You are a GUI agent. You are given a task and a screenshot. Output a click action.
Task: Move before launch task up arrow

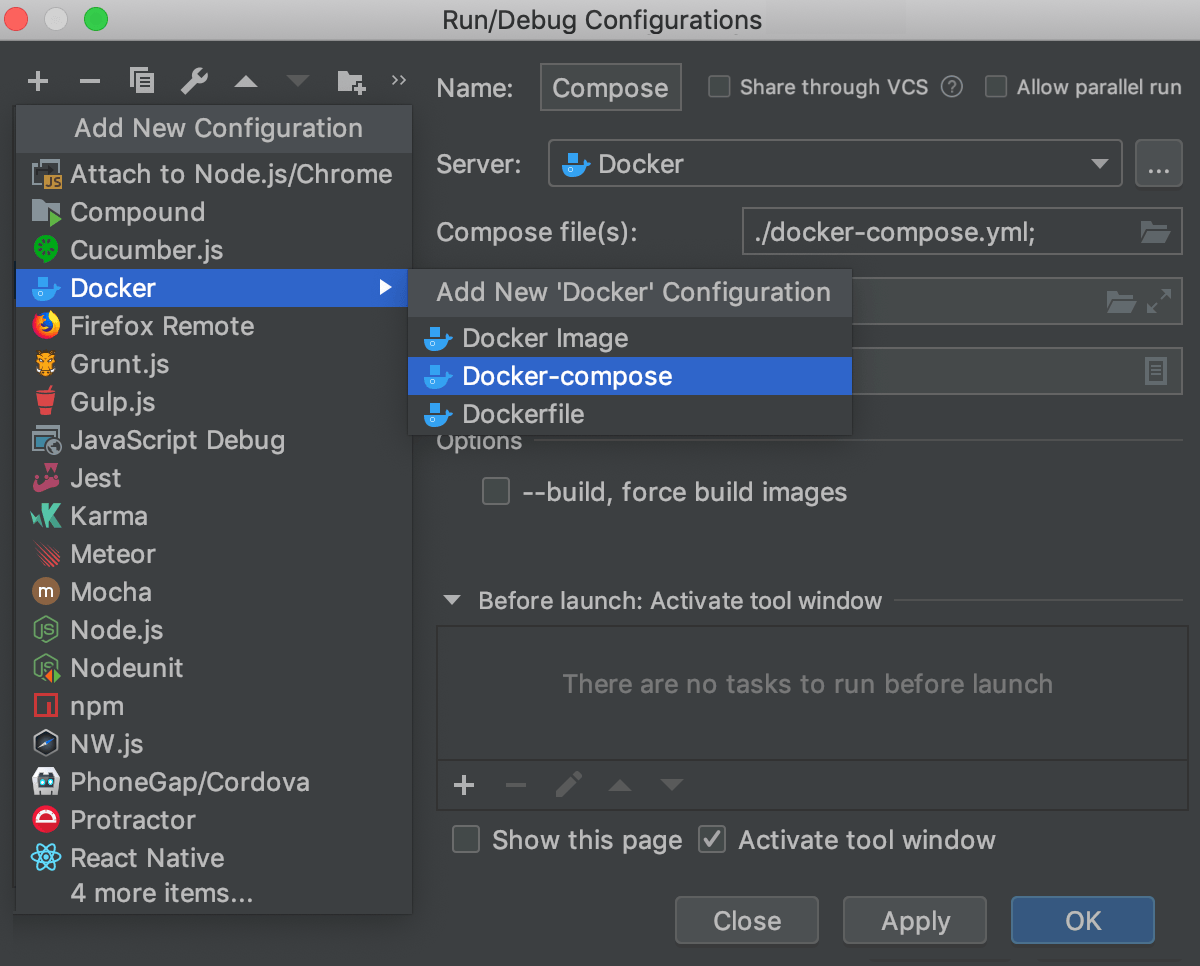point(620,786)
